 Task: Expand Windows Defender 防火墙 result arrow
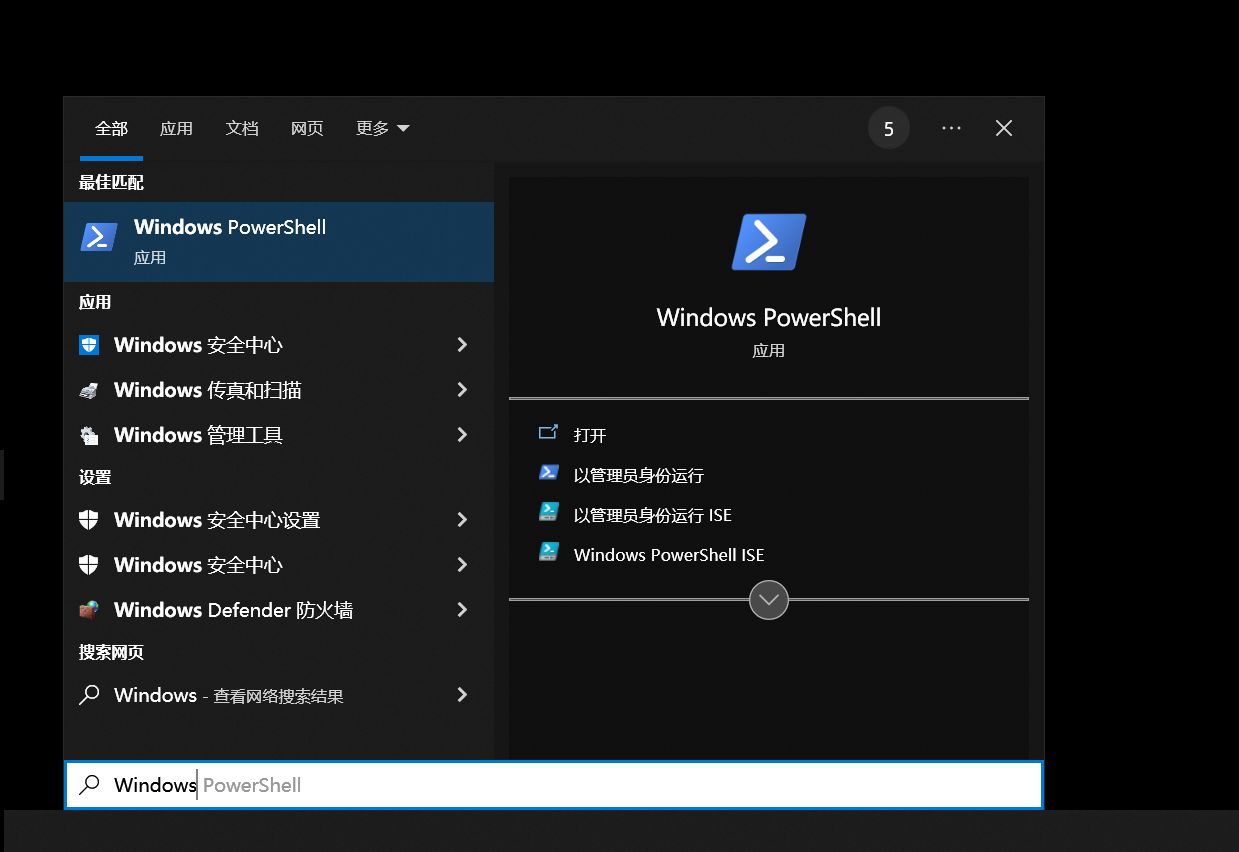[462, 610]
